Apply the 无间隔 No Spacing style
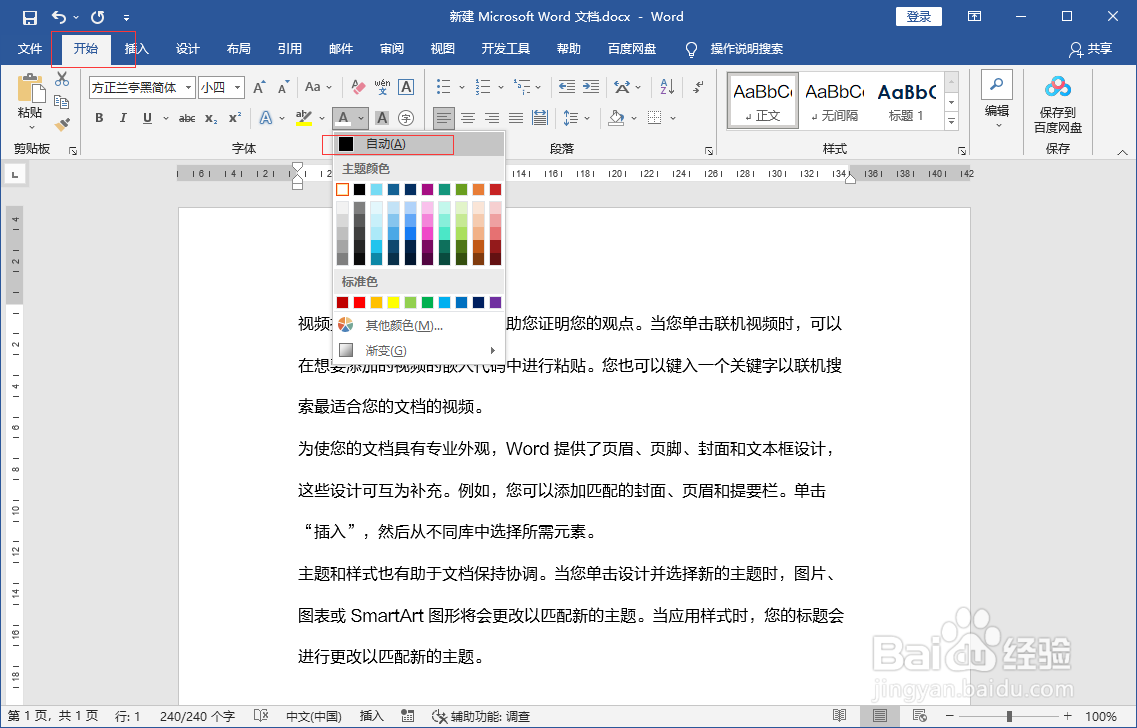Image resolution: width=1137 pixels, height=728 pixels. [x=834, y=101]
